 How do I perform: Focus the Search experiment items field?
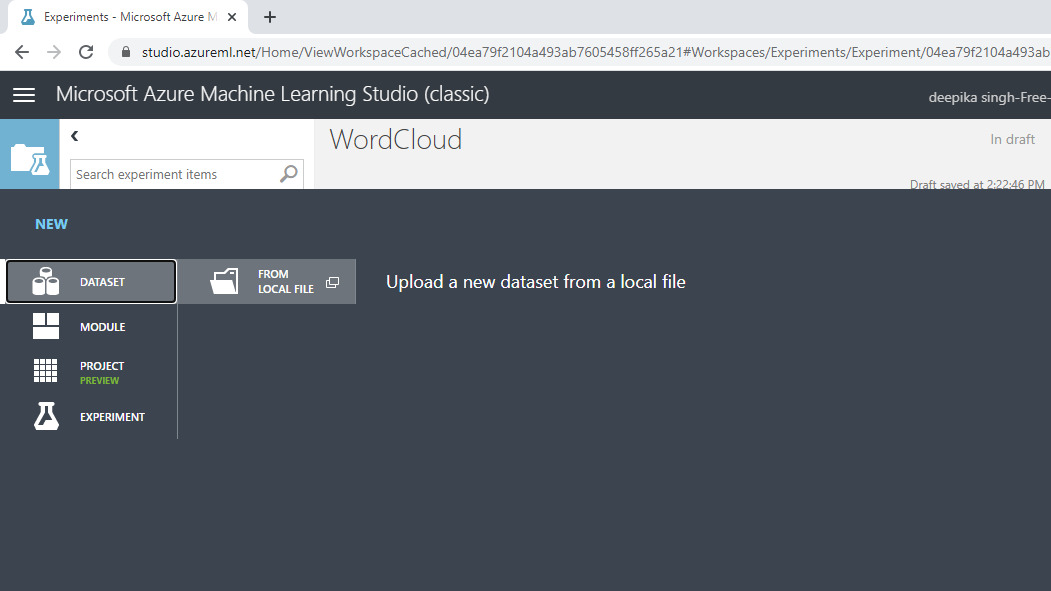[x=186, y=174]
